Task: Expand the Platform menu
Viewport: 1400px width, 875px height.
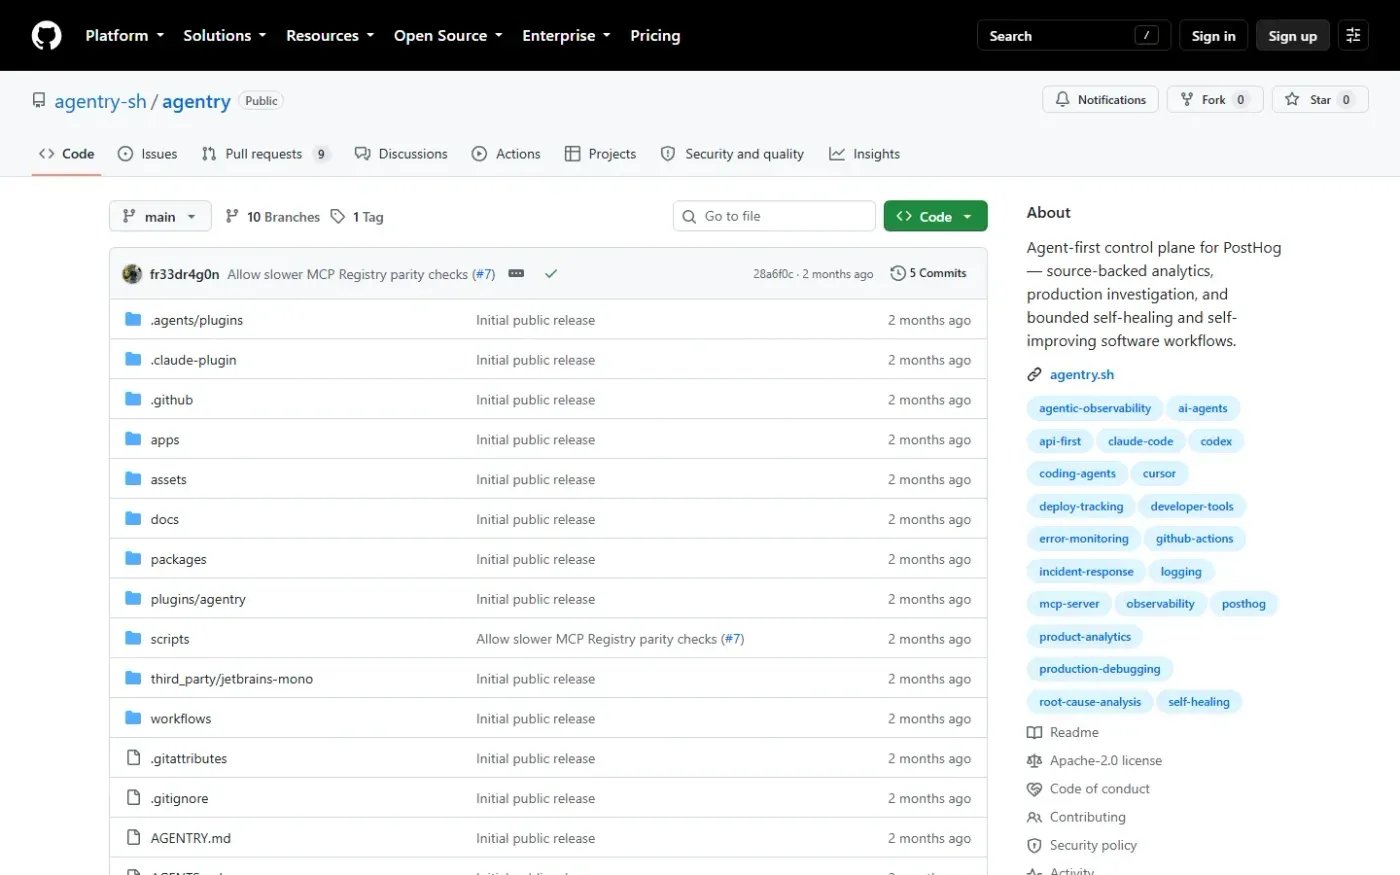Action: pos(124,36)
